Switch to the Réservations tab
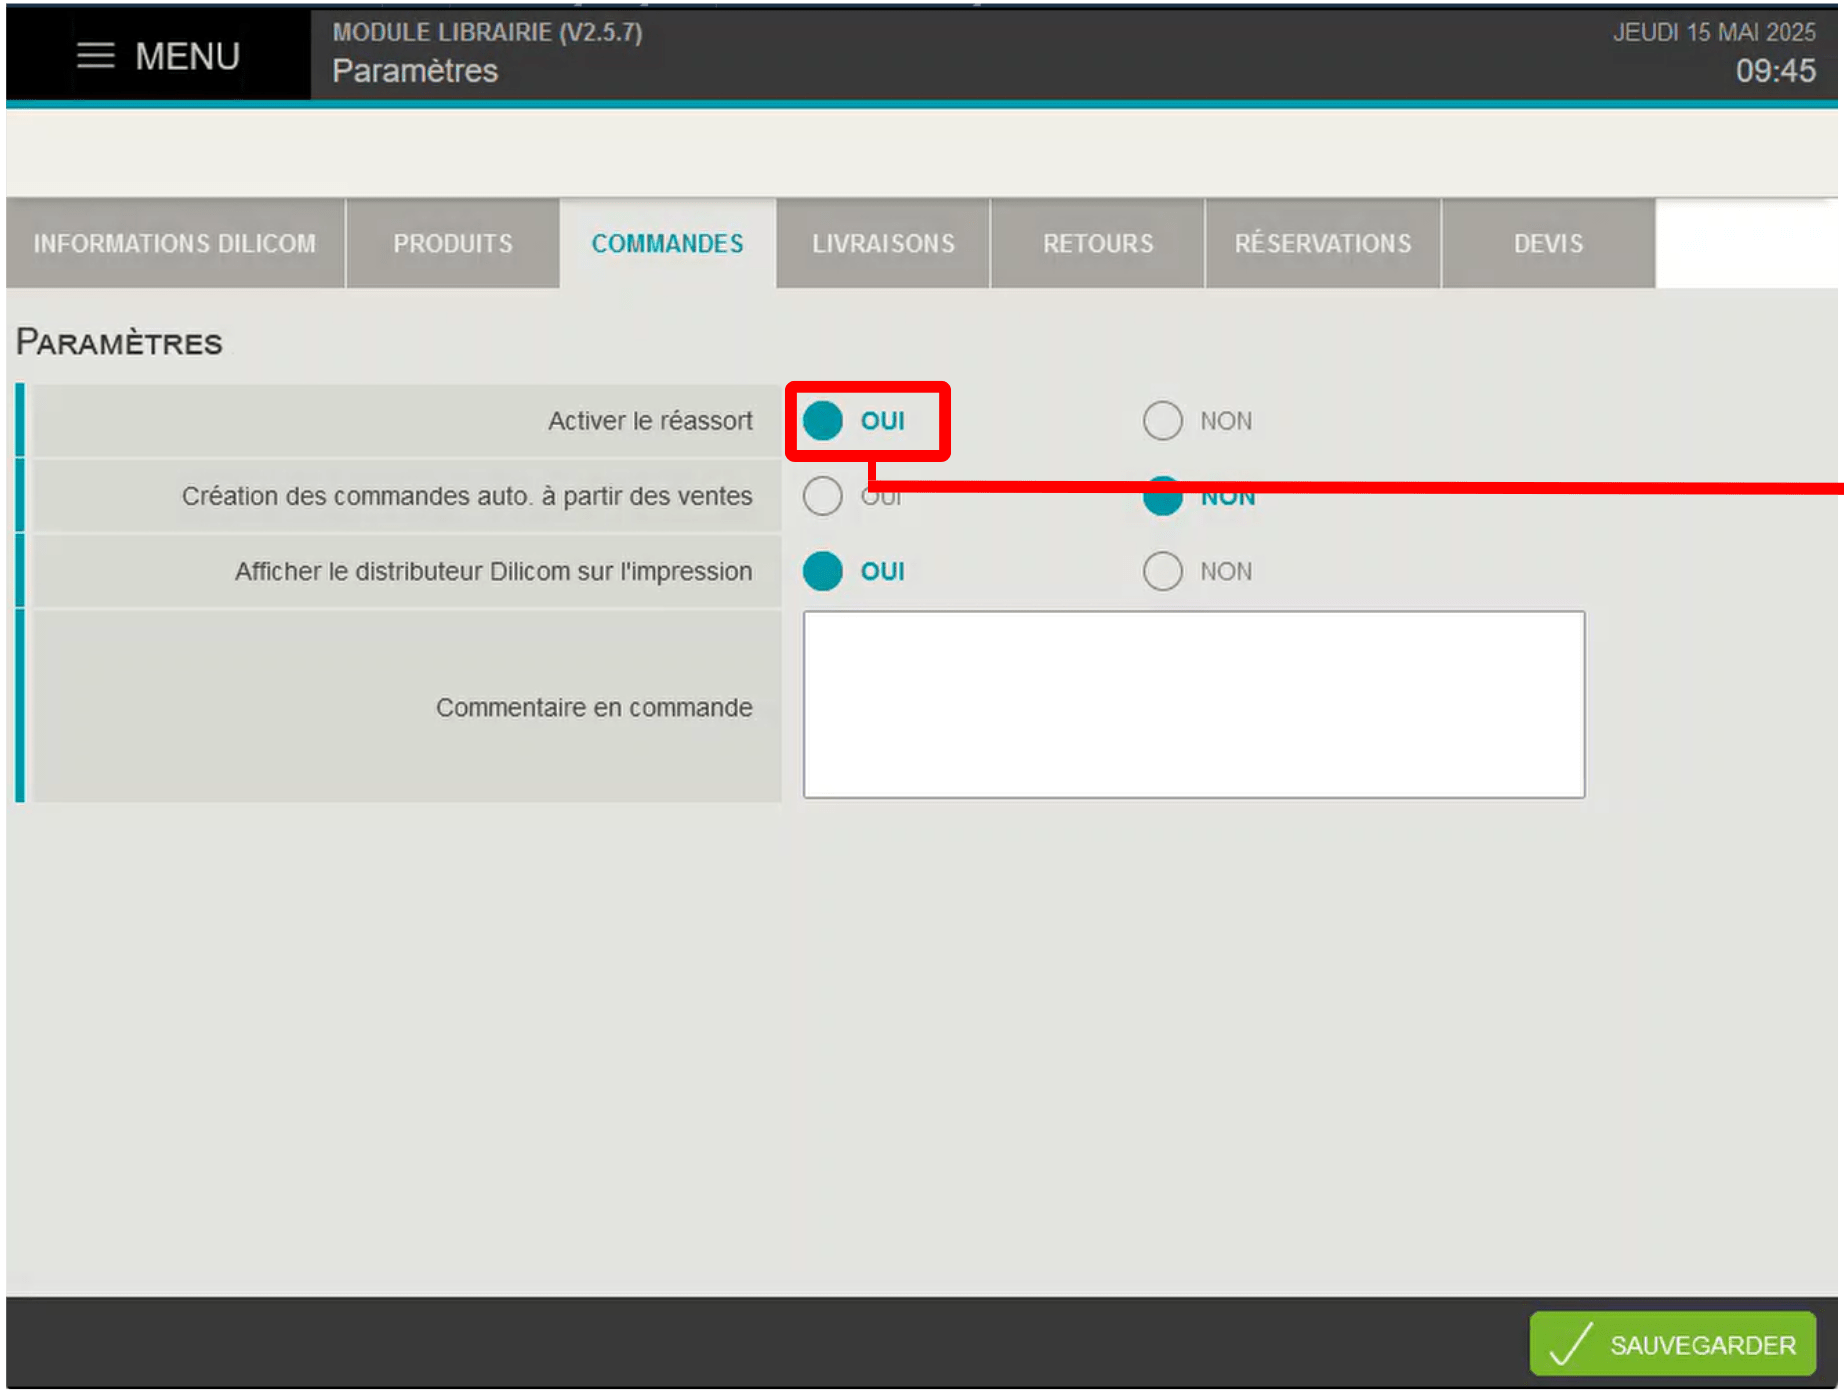1844x1392 pixels. 1323,243
